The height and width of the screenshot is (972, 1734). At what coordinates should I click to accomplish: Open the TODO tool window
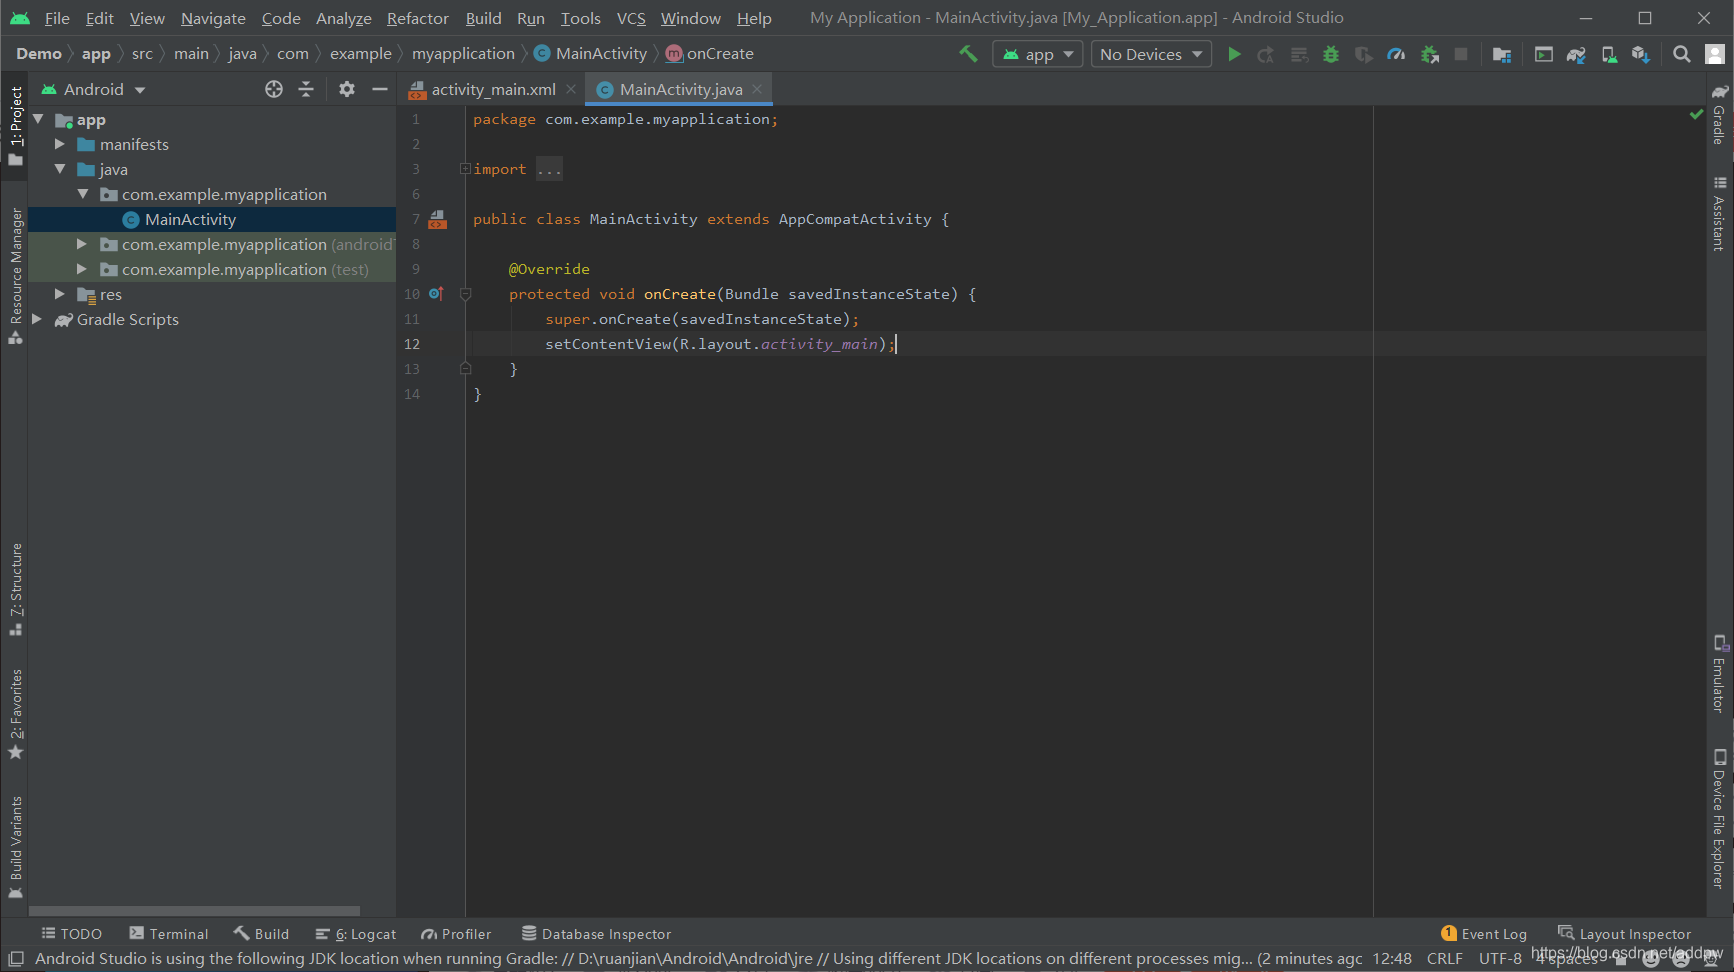click(72, 934)
